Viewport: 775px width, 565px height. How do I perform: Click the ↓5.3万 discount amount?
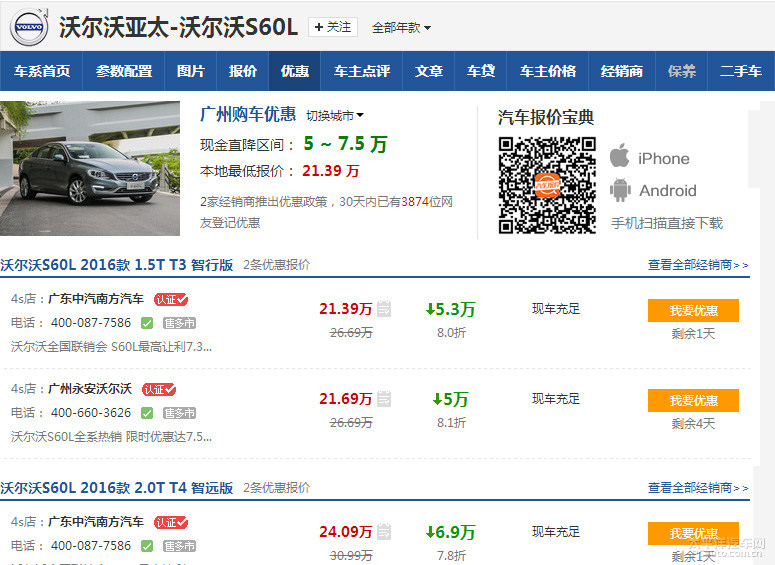pos(450,309)
